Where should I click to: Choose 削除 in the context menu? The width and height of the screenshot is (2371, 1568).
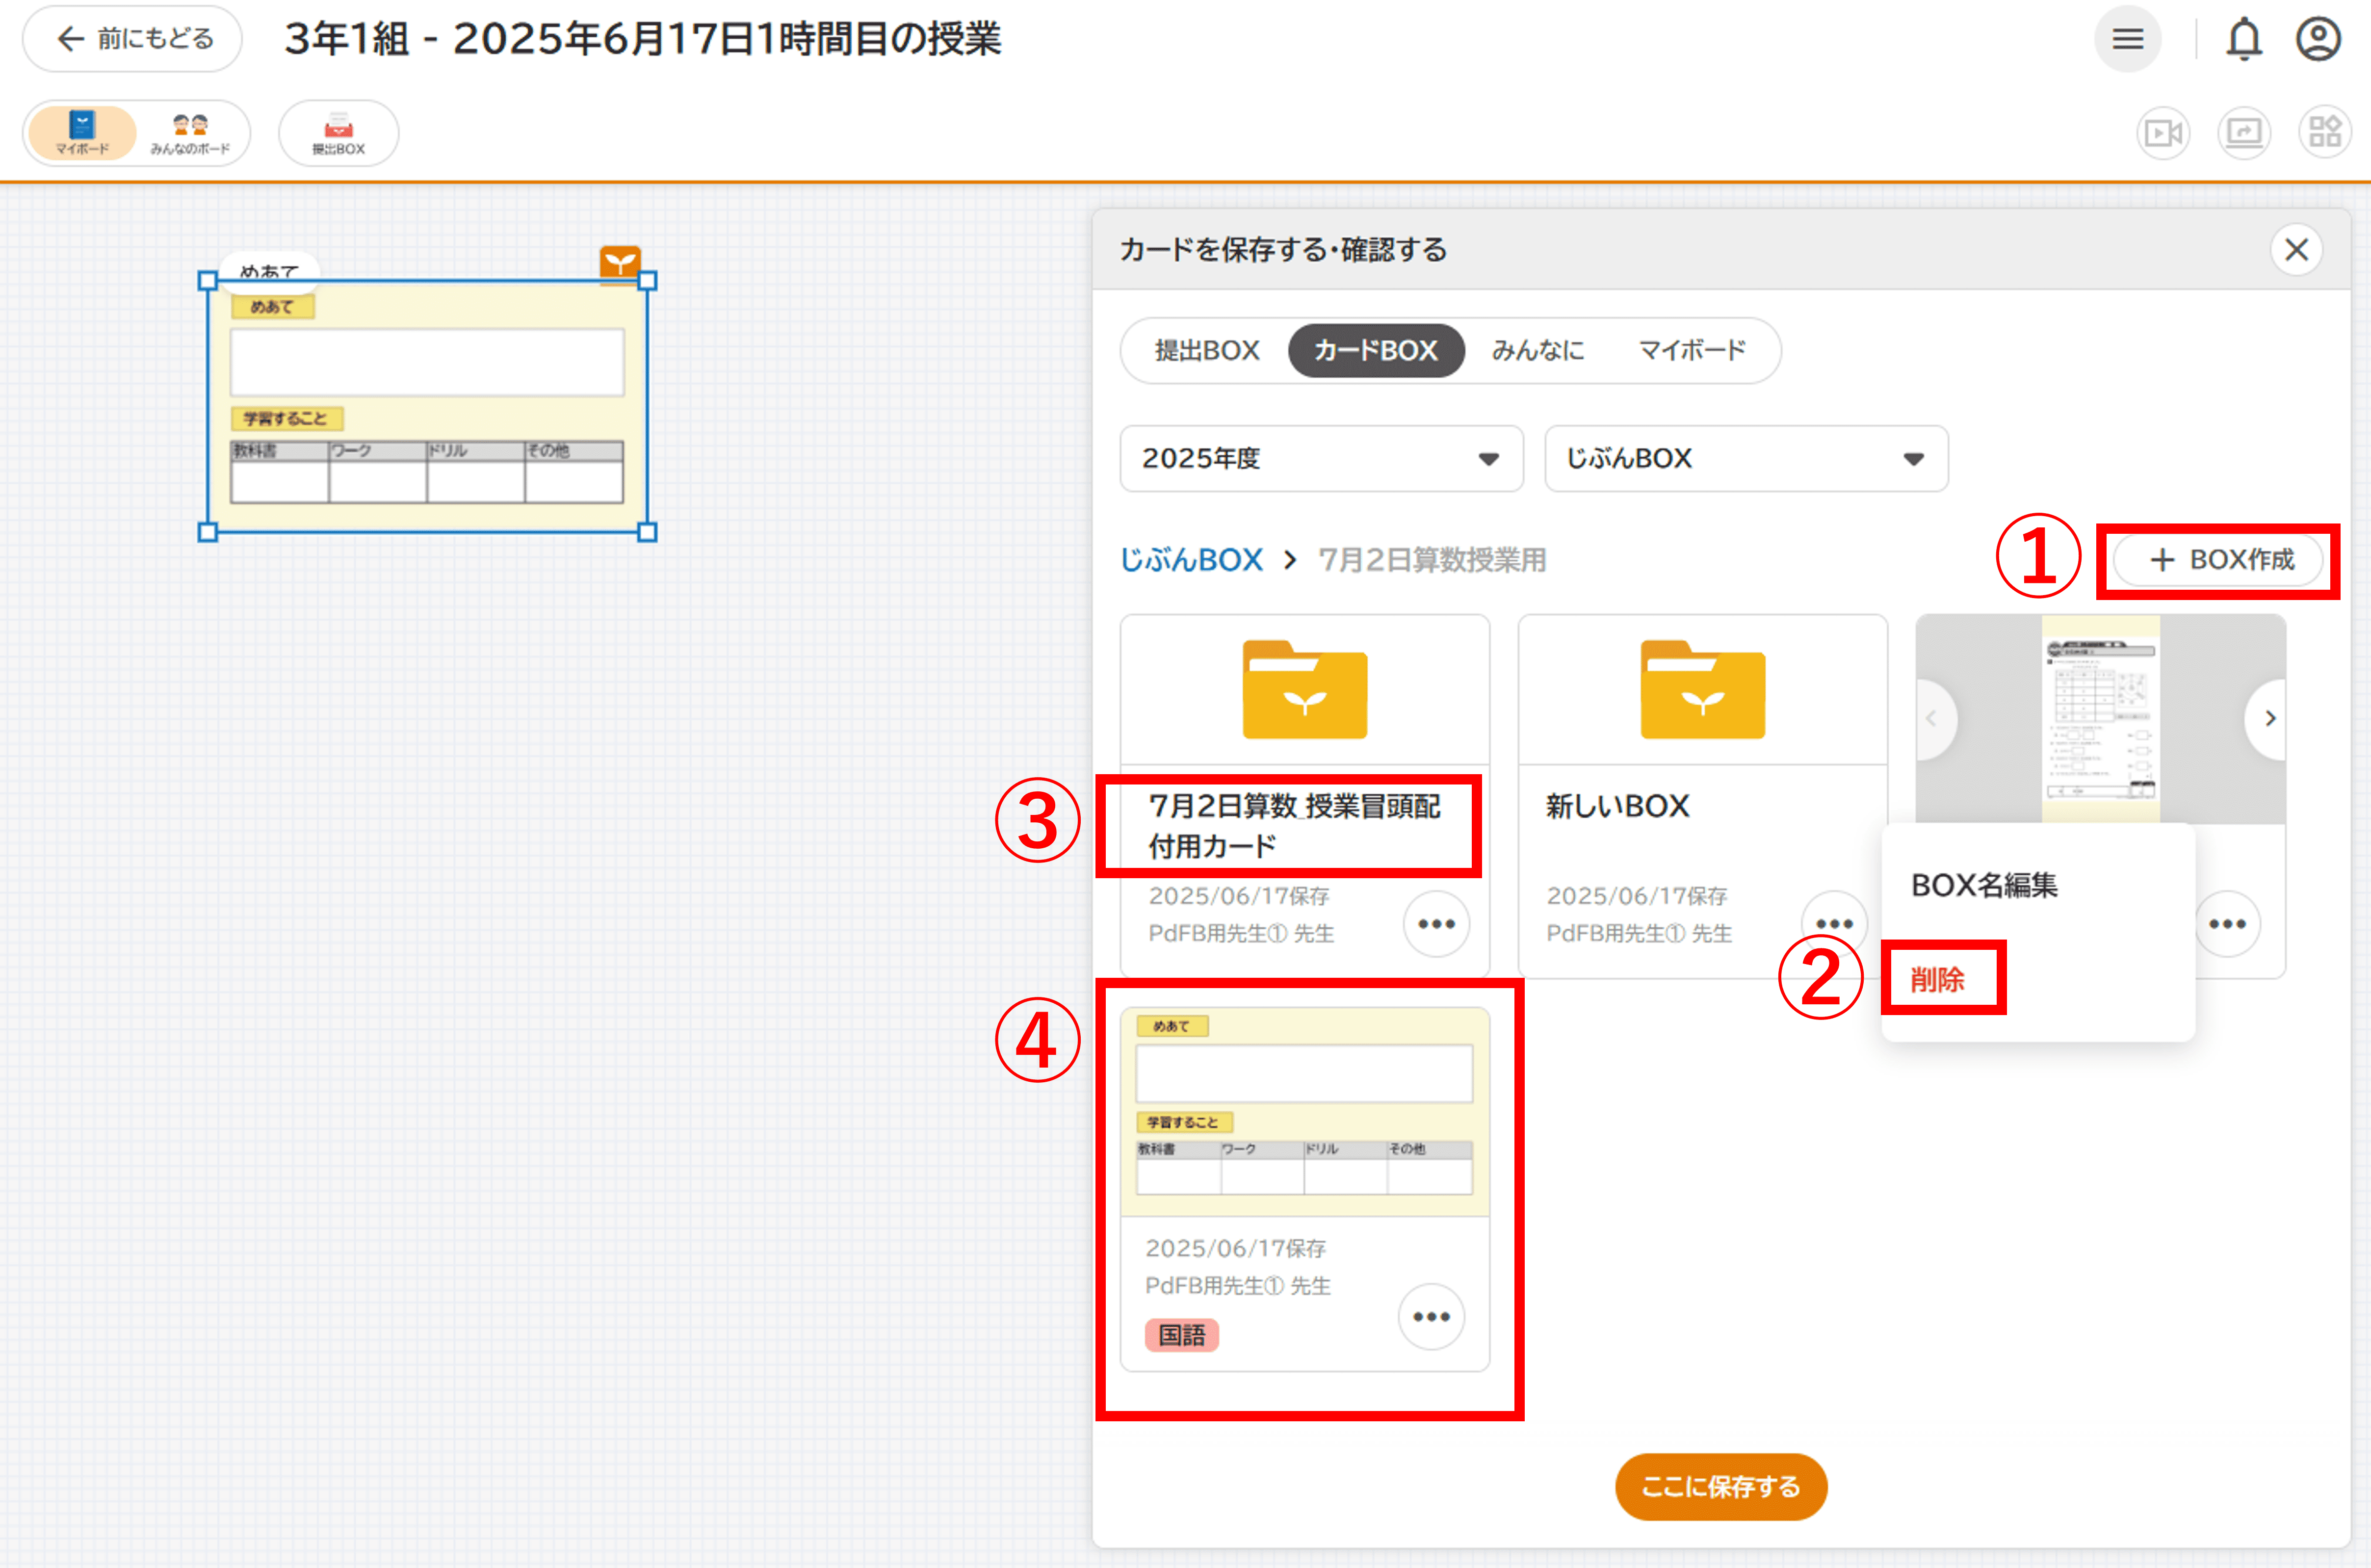pyautogui.click(x=1937, y=979)
